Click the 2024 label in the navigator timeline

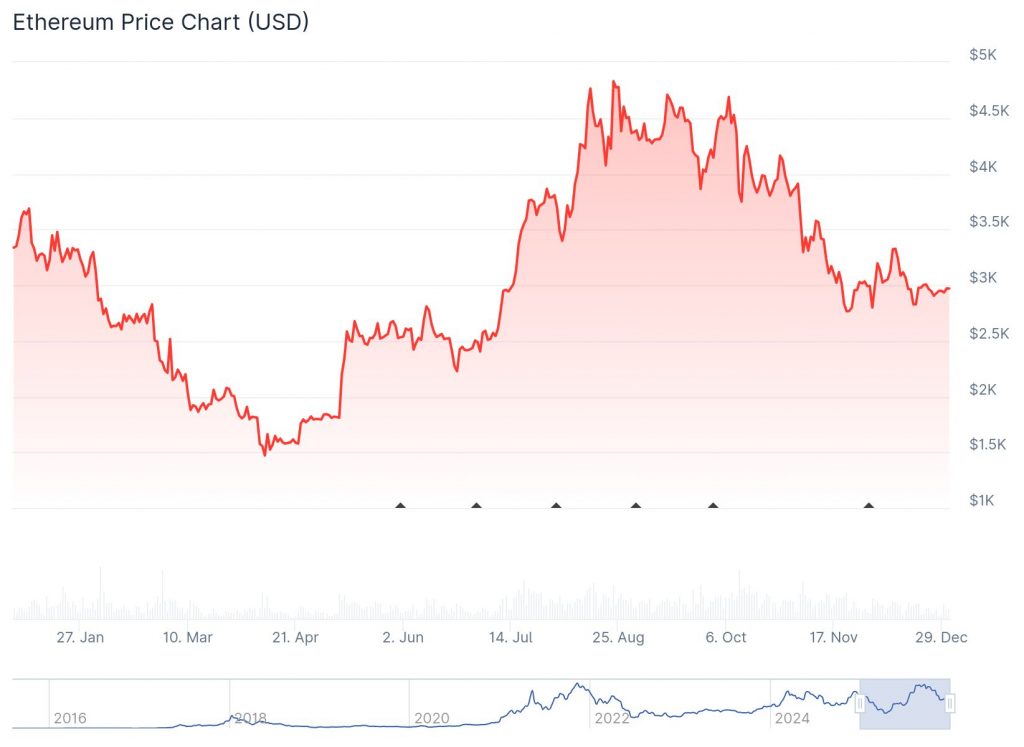click(791, 718)
